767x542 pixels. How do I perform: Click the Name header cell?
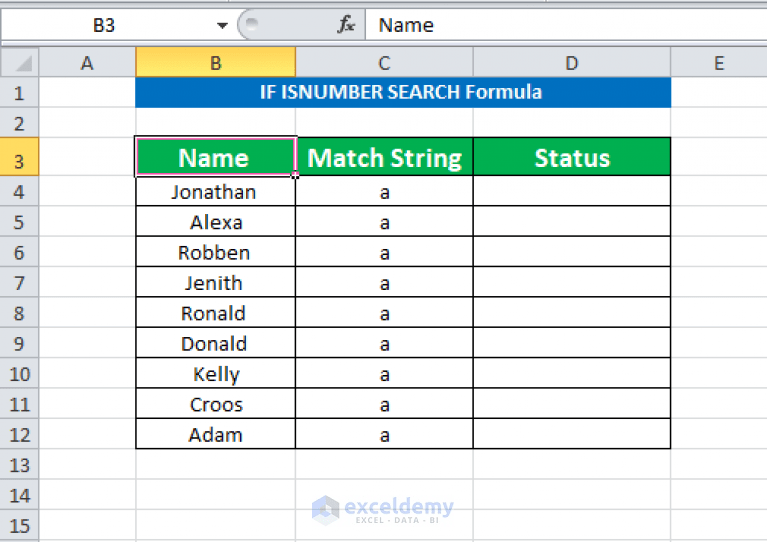(x=216, y=157)
